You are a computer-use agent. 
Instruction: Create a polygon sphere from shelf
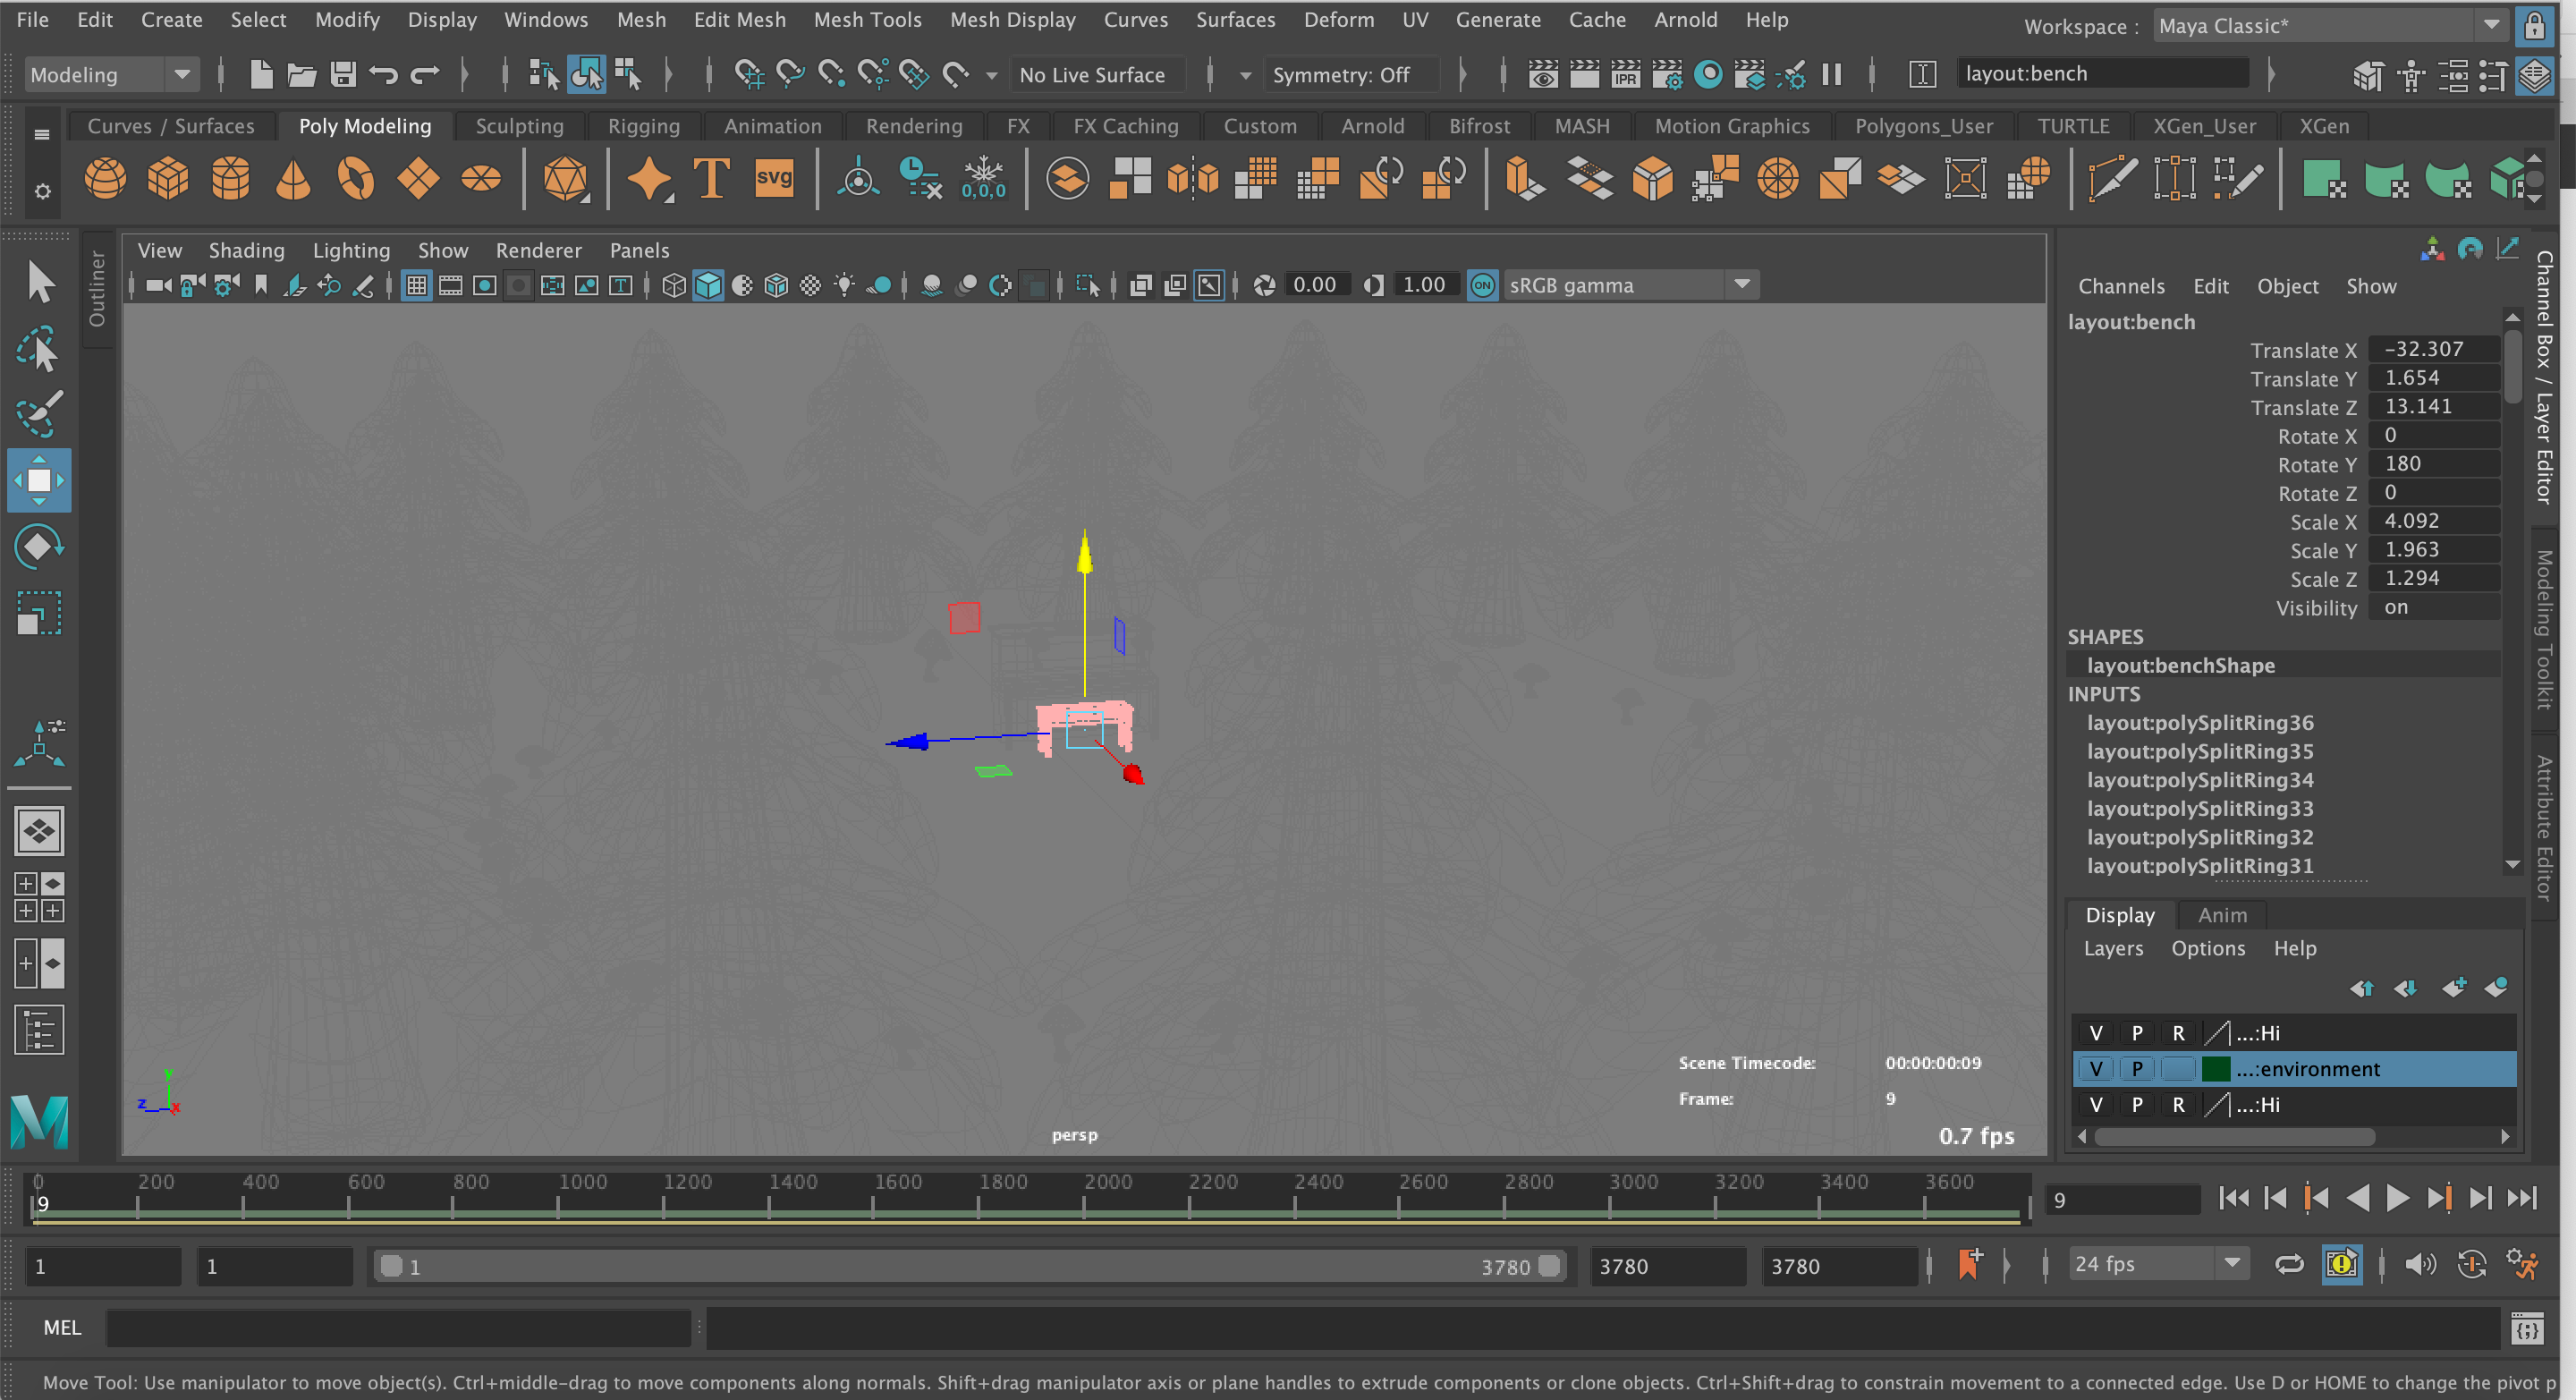tap(105, 180)
